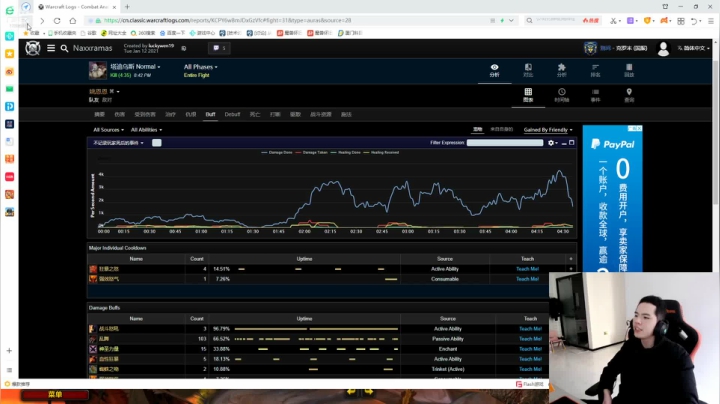Click the browser address bar URL
This screenshot has width=720, height=404.
click(x=227, y=21)
